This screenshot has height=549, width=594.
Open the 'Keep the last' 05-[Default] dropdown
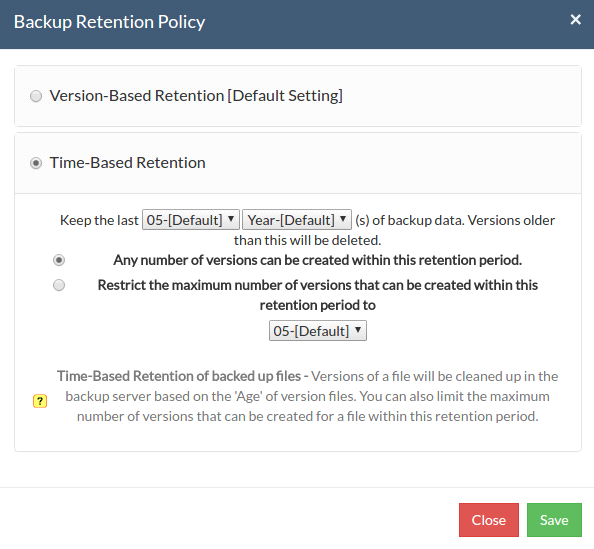tap(191, 220)
